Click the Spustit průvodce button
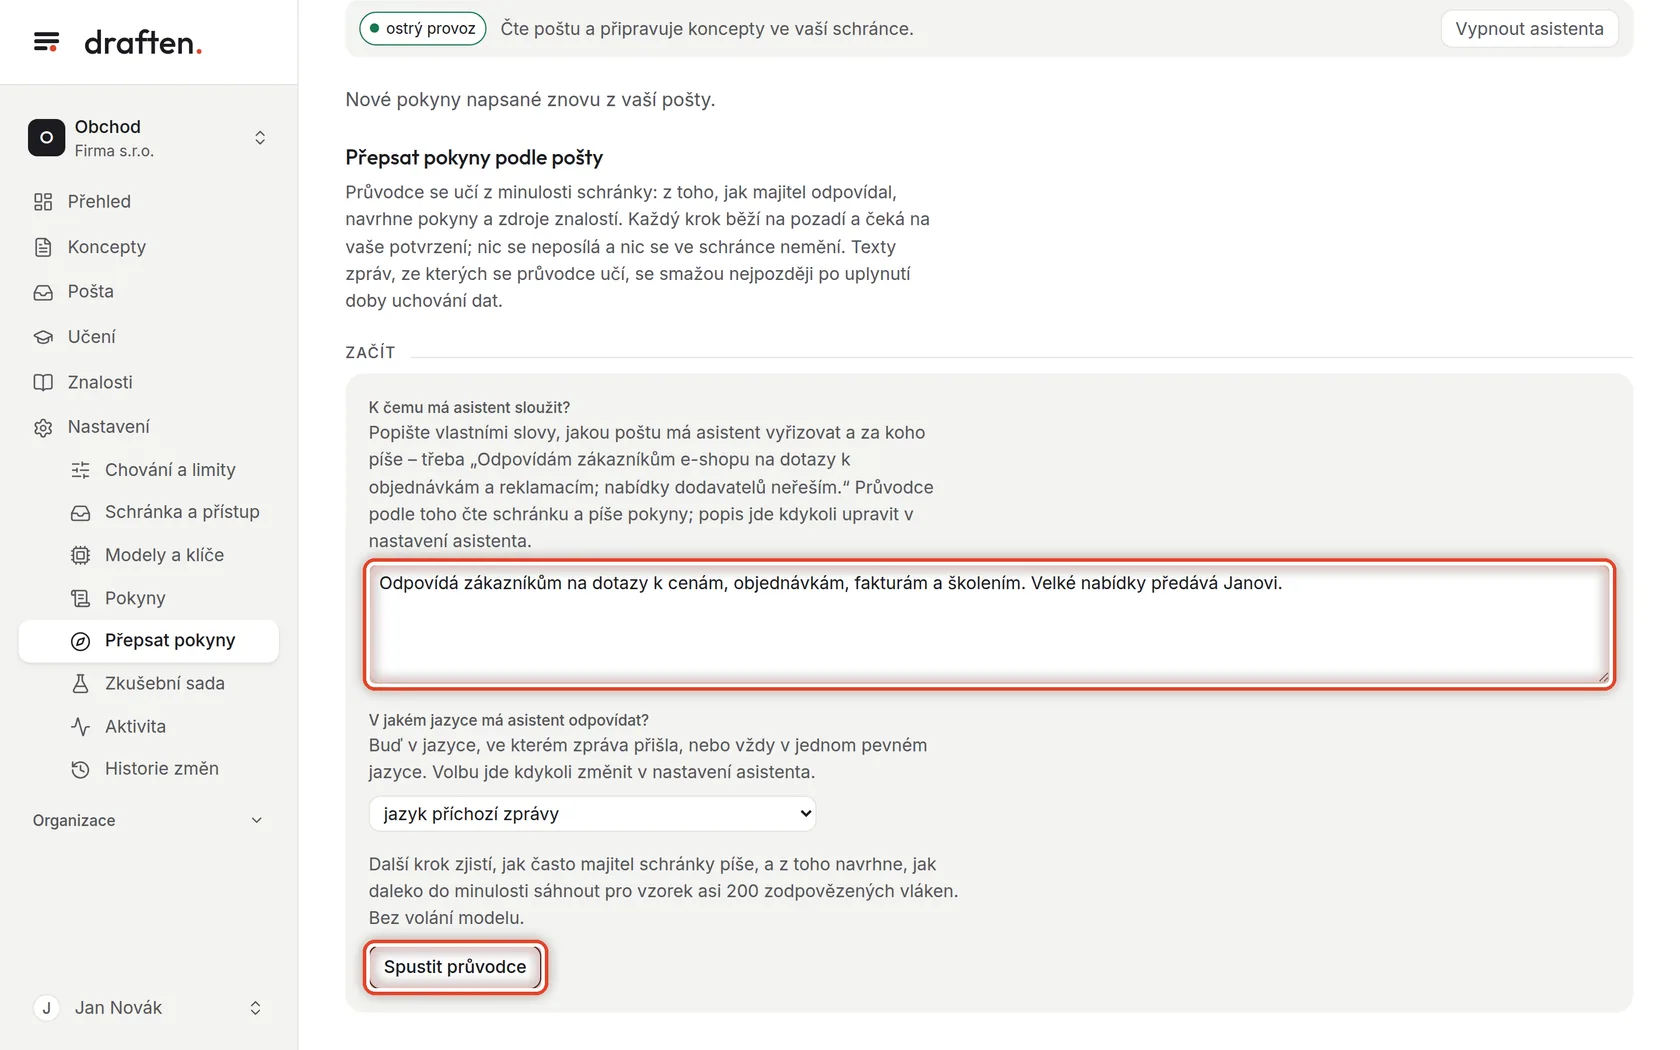 [x=455, y=967]
